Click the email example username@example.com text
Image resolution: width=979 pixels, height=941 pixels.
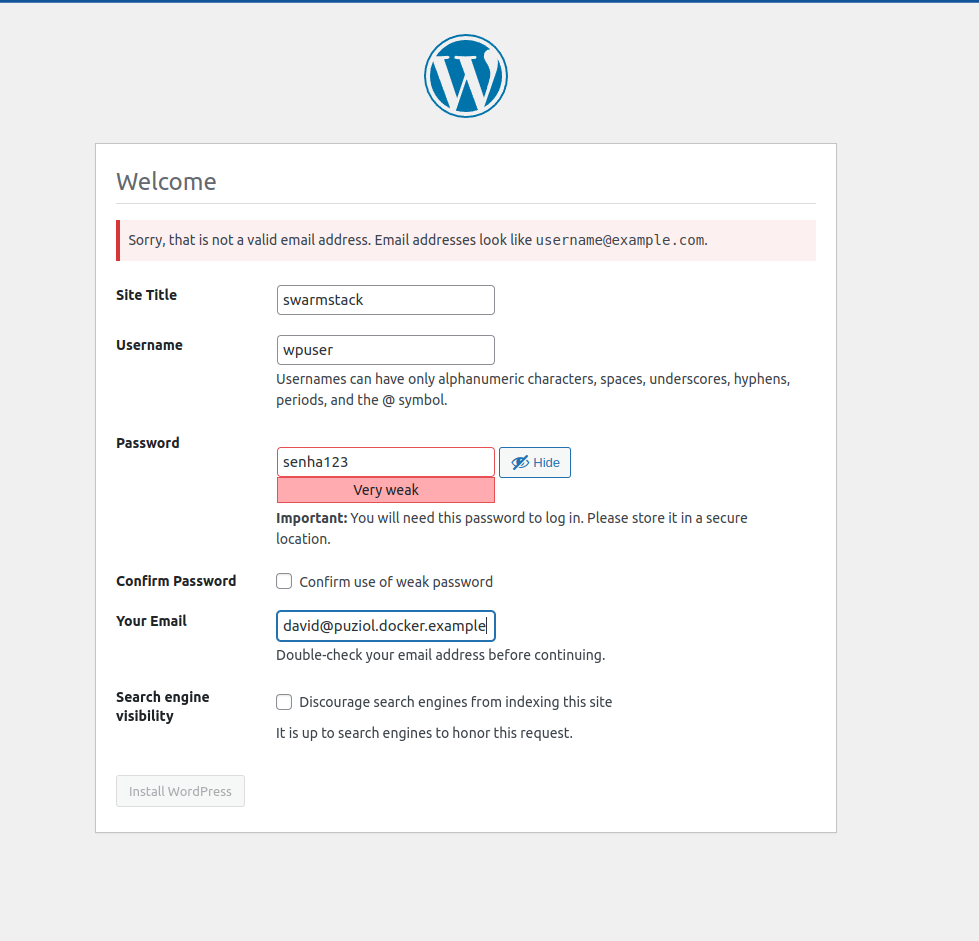coord(619,240)
